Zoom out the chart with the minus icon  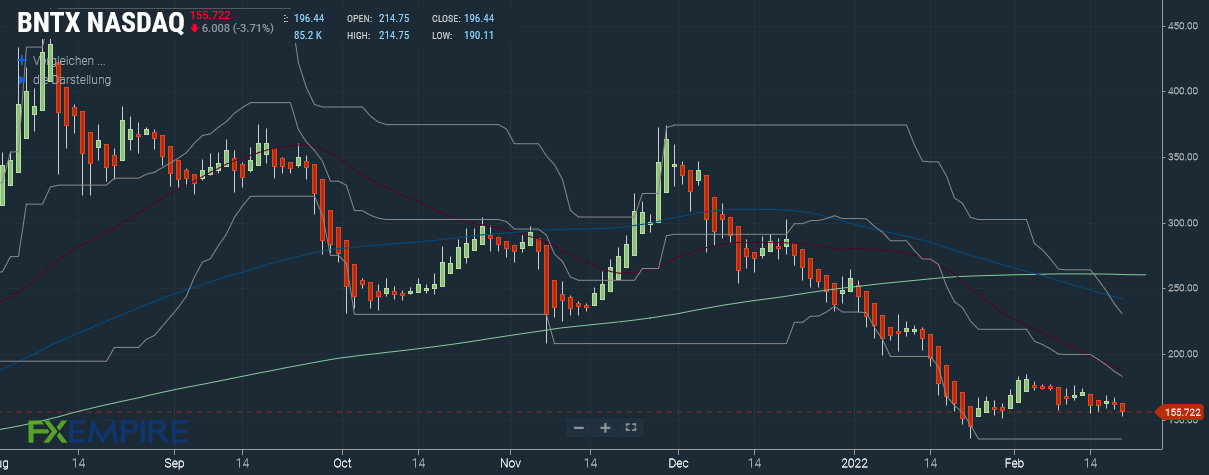tap(579, 427)
